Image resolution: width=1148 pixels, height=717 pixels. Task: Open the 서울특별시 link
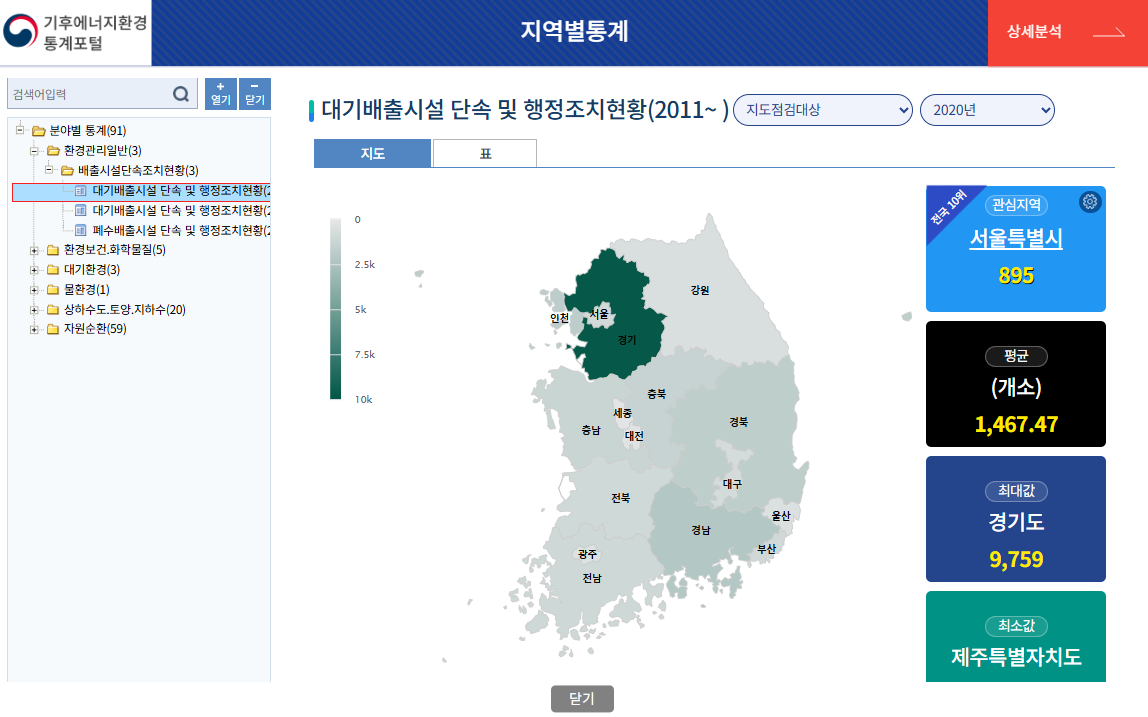pyautogui.click(x=1015, y=239)
